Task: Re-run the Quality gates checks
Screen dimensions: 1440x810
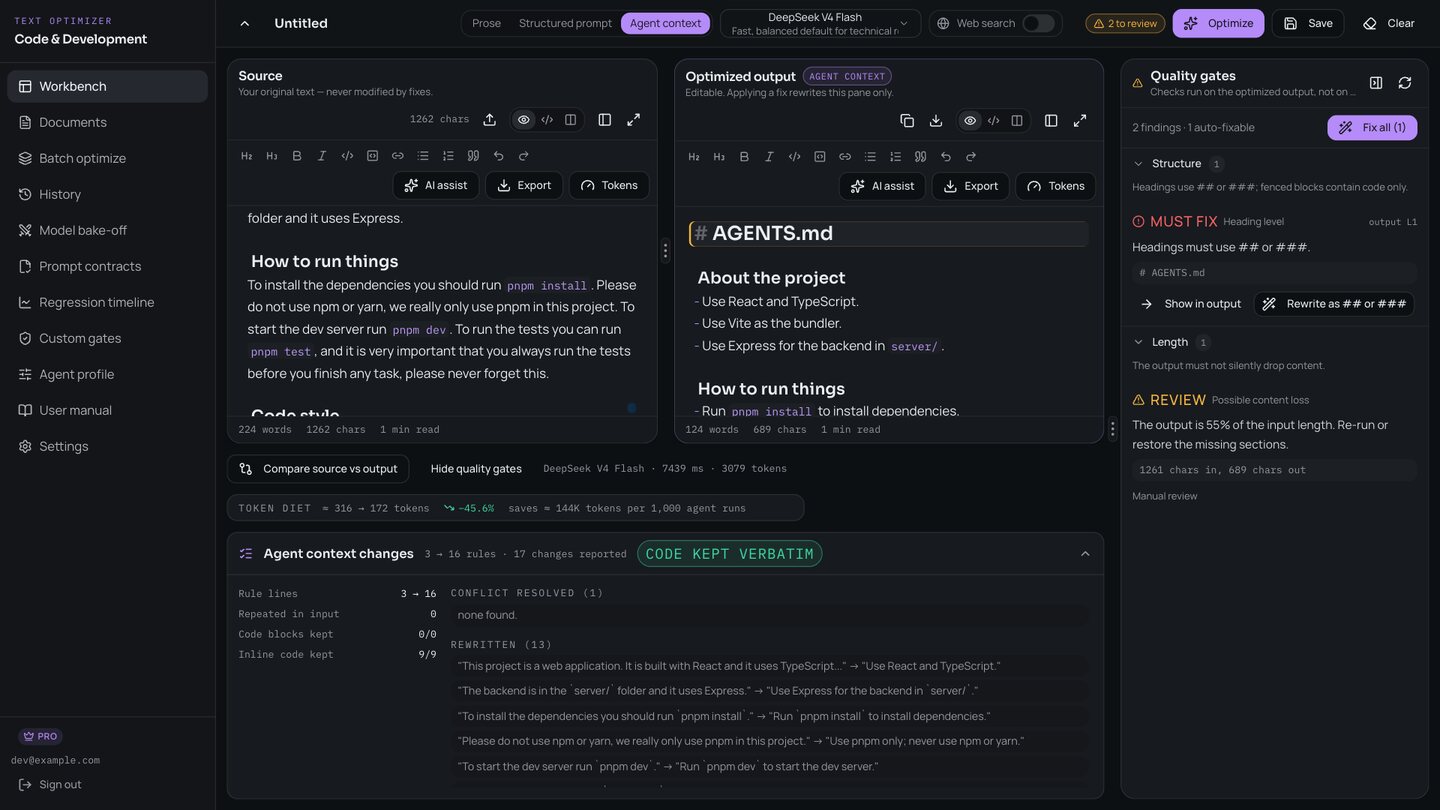Action: [1405, 83]
